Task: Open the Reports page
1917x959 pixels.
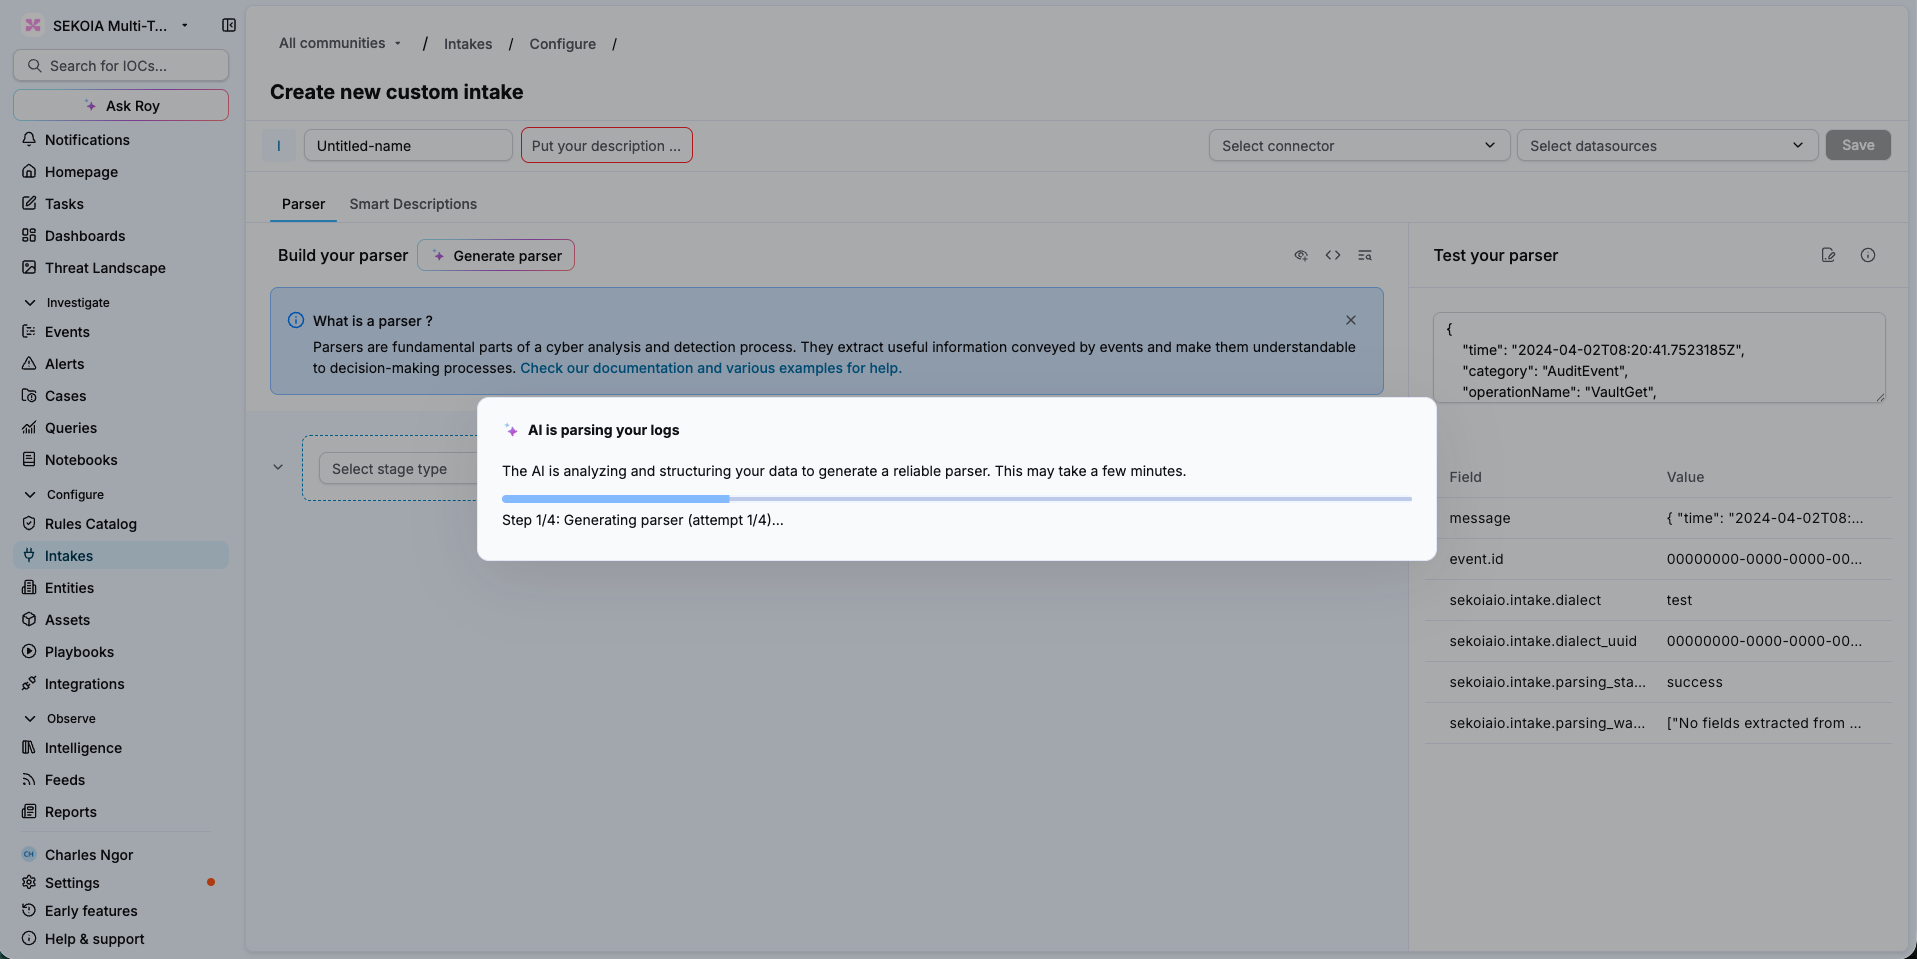Action: click(70, 812)
